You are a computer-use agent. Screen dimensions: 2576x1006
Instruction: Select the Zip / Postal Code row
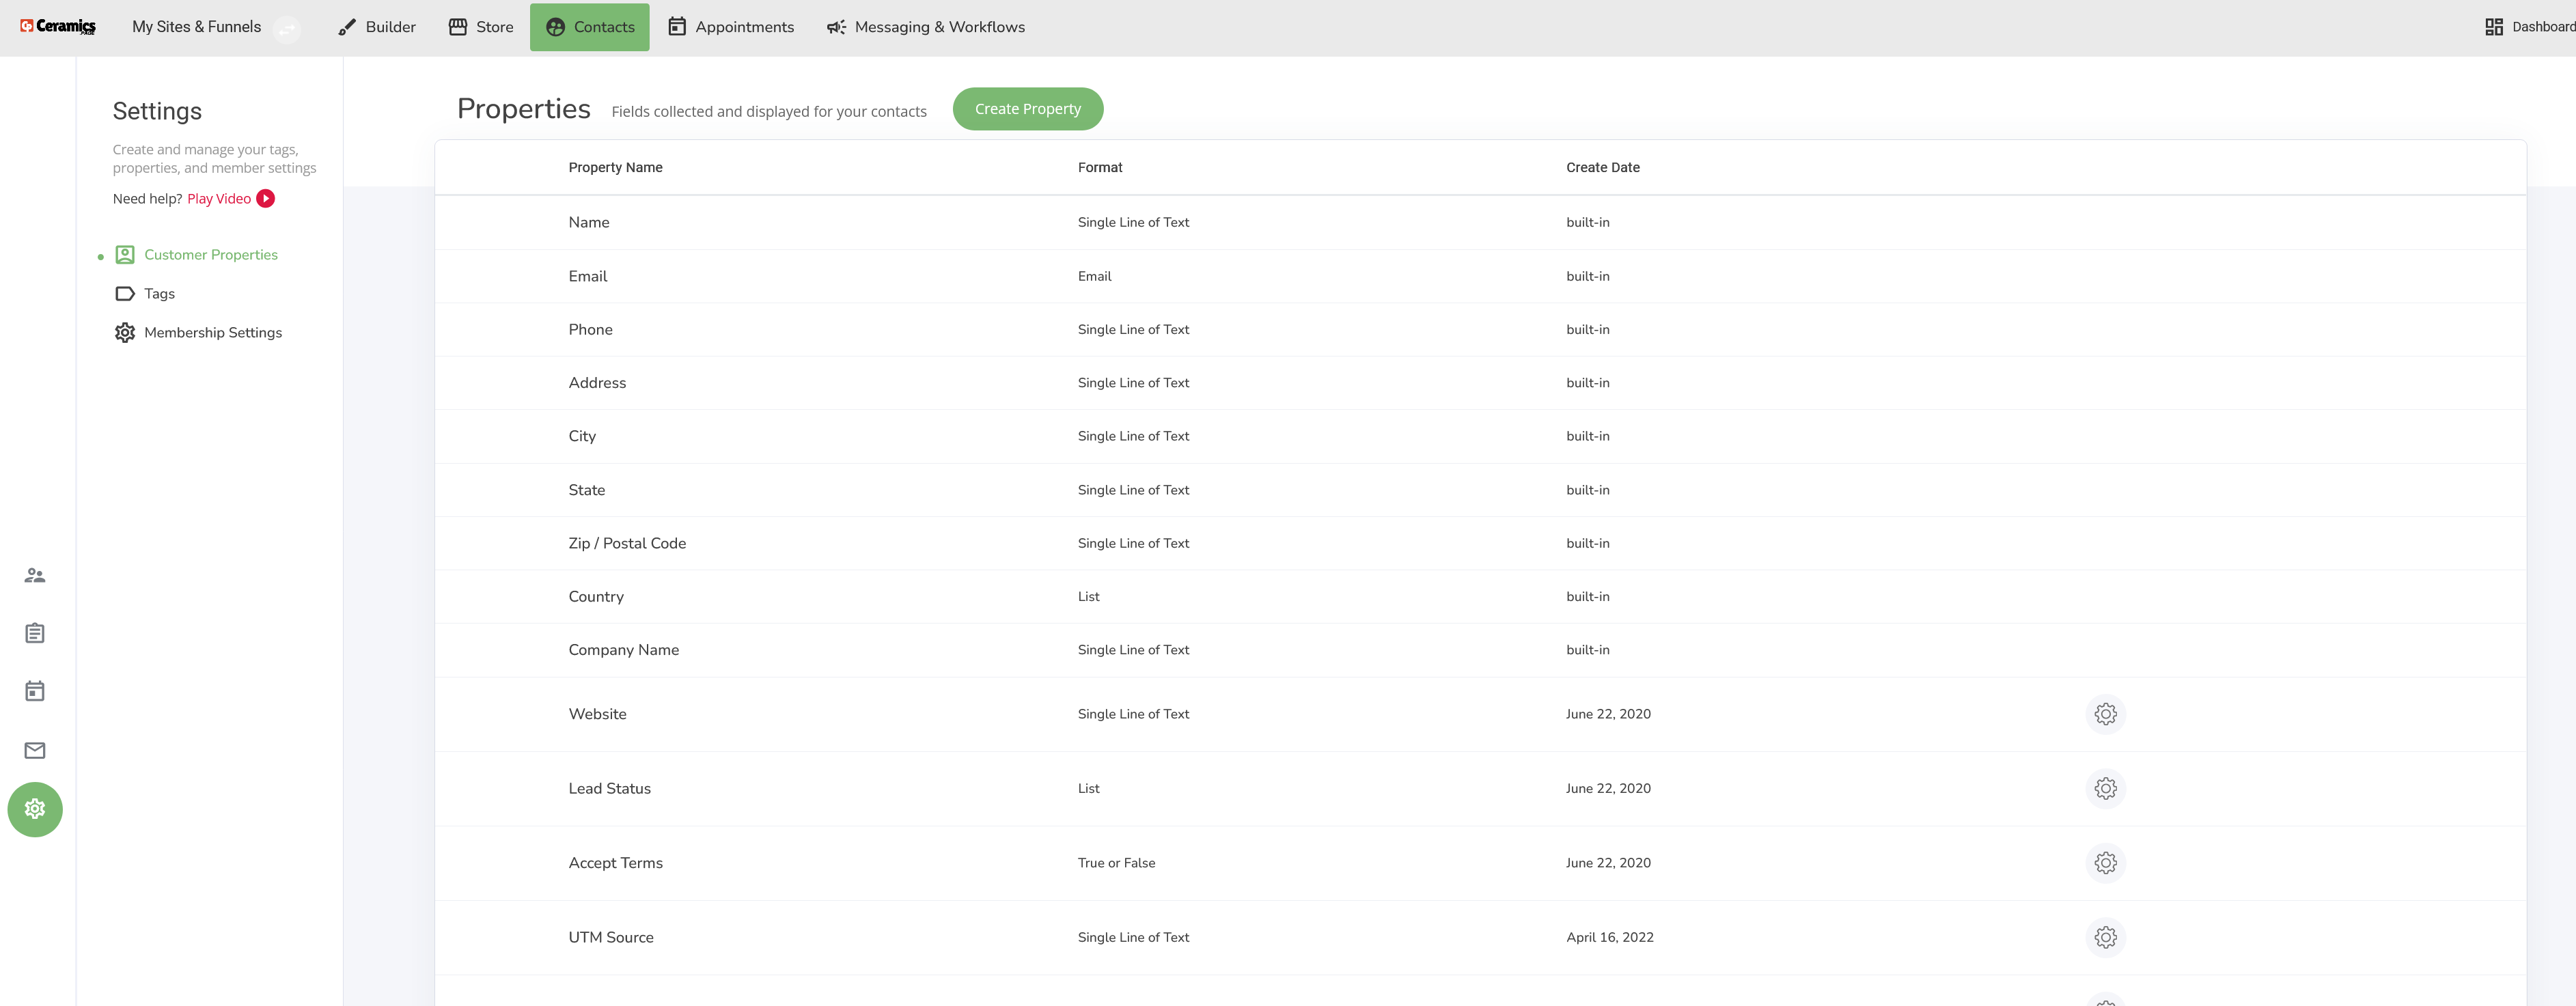coord(1480,543)
